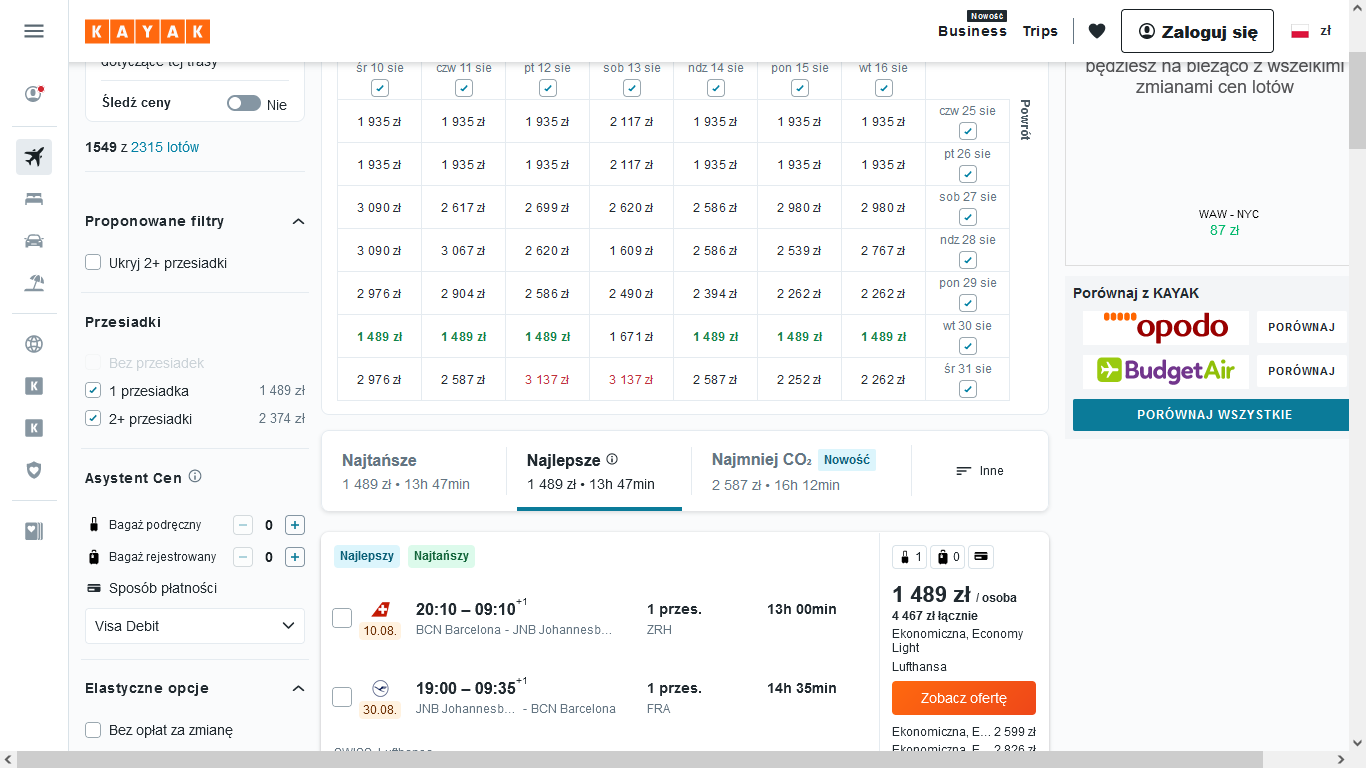The height and width of the screenshot is (768, 1366).
Task: Collapse the Proponowane filtry section
Action: 298,221
